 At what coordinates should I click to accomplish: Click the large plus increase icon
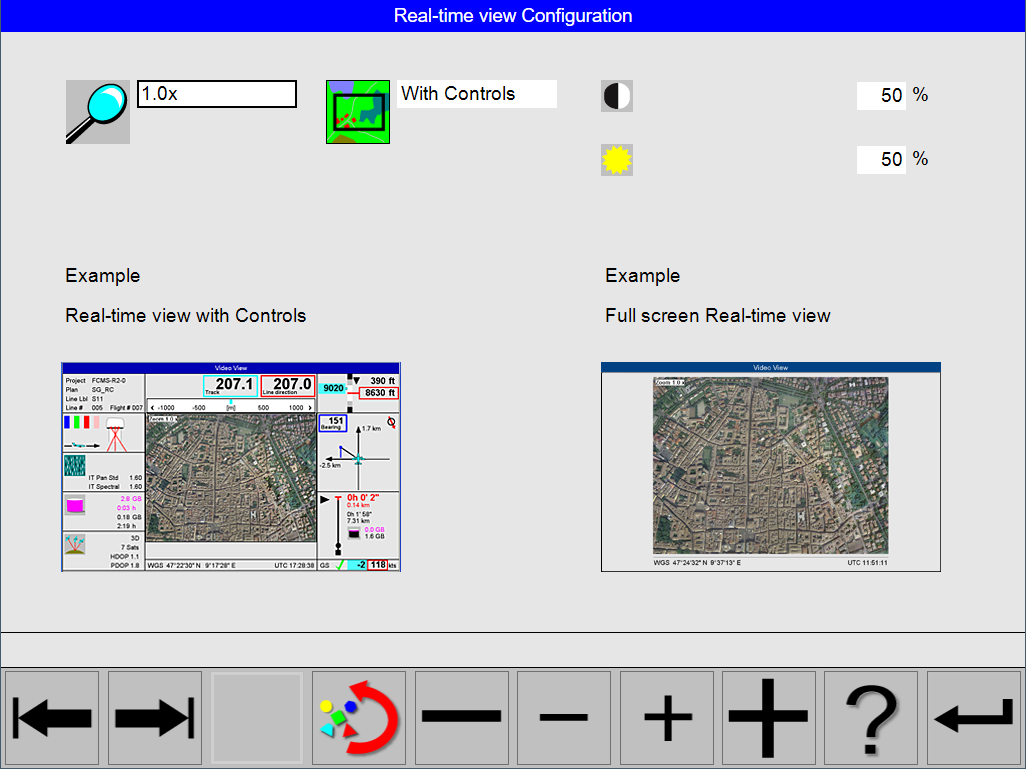[x=768, y=717]
